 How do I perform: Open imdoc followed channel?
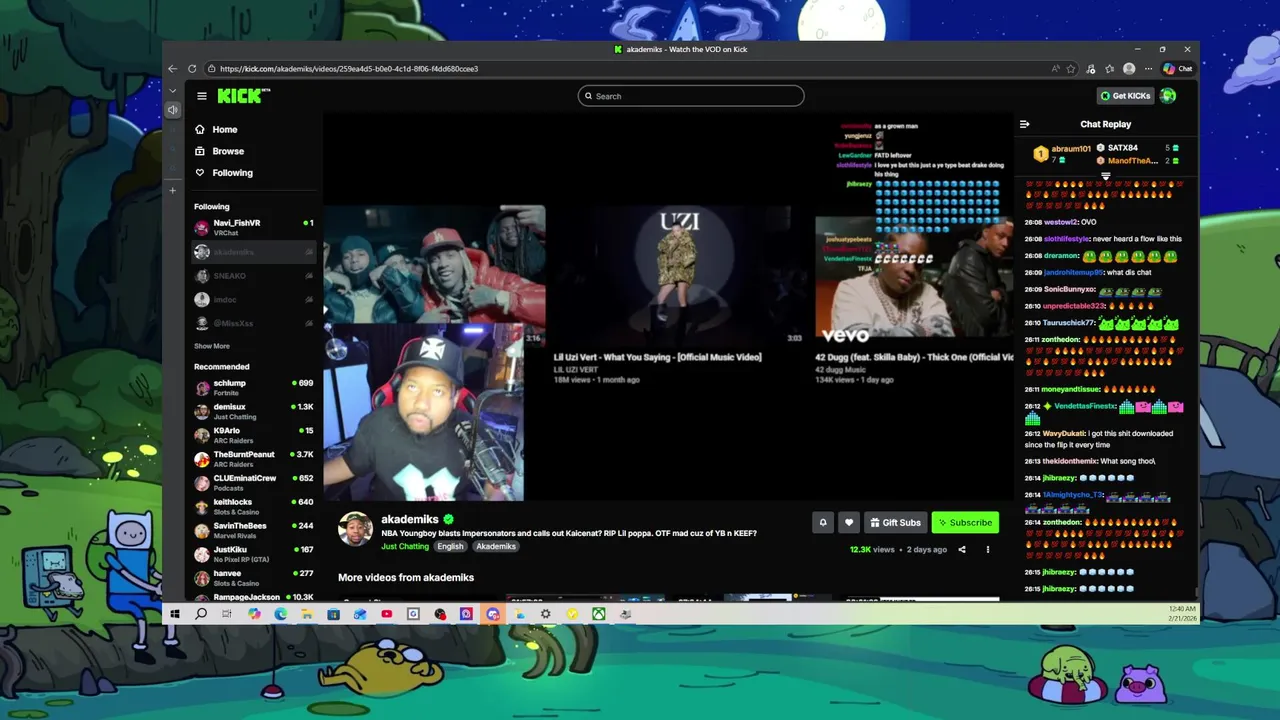pyautogui.click(x=255, y=299)
